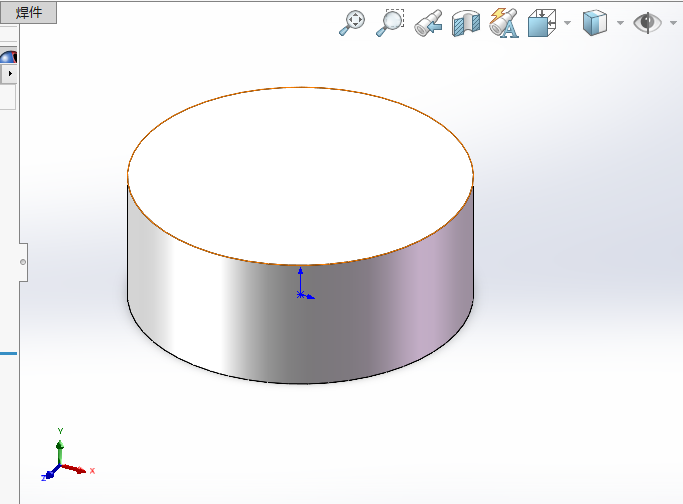The height and width of the screenshot is (504, 683).
Task: Open the Dynamic Annotation Views icon
Action: 504,23
